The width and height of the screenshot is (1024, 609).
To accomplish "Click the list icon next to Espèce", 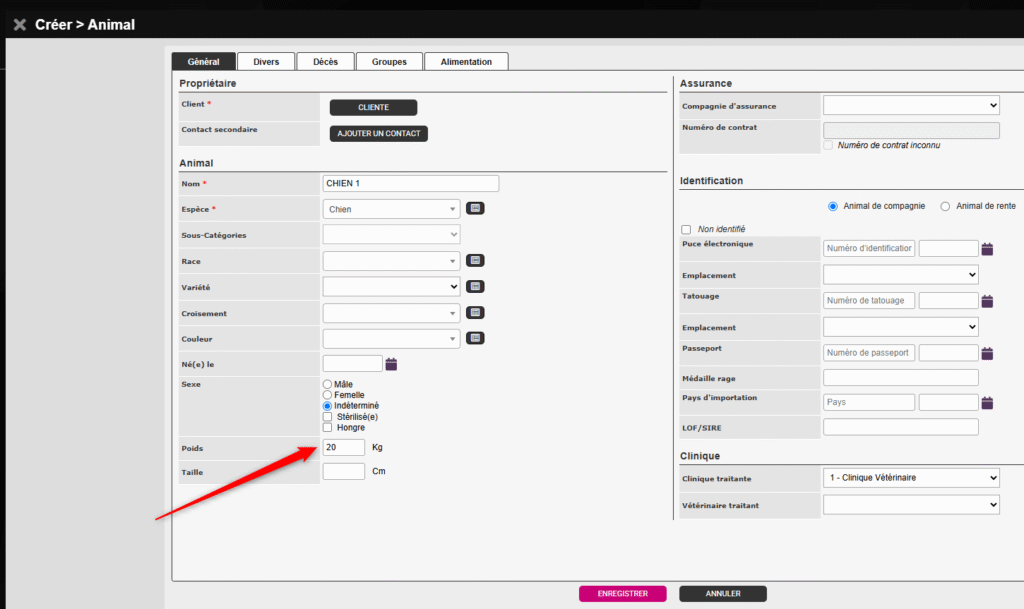I will coord(475,209).
